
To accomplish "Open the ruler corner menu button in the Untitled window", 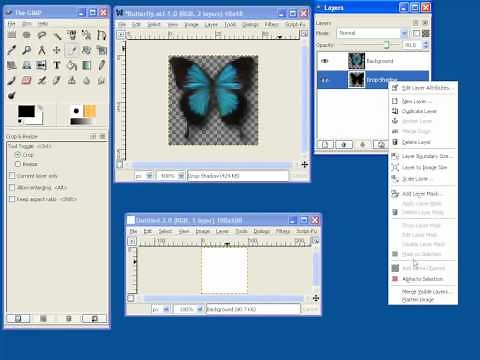I will (132, 241).
